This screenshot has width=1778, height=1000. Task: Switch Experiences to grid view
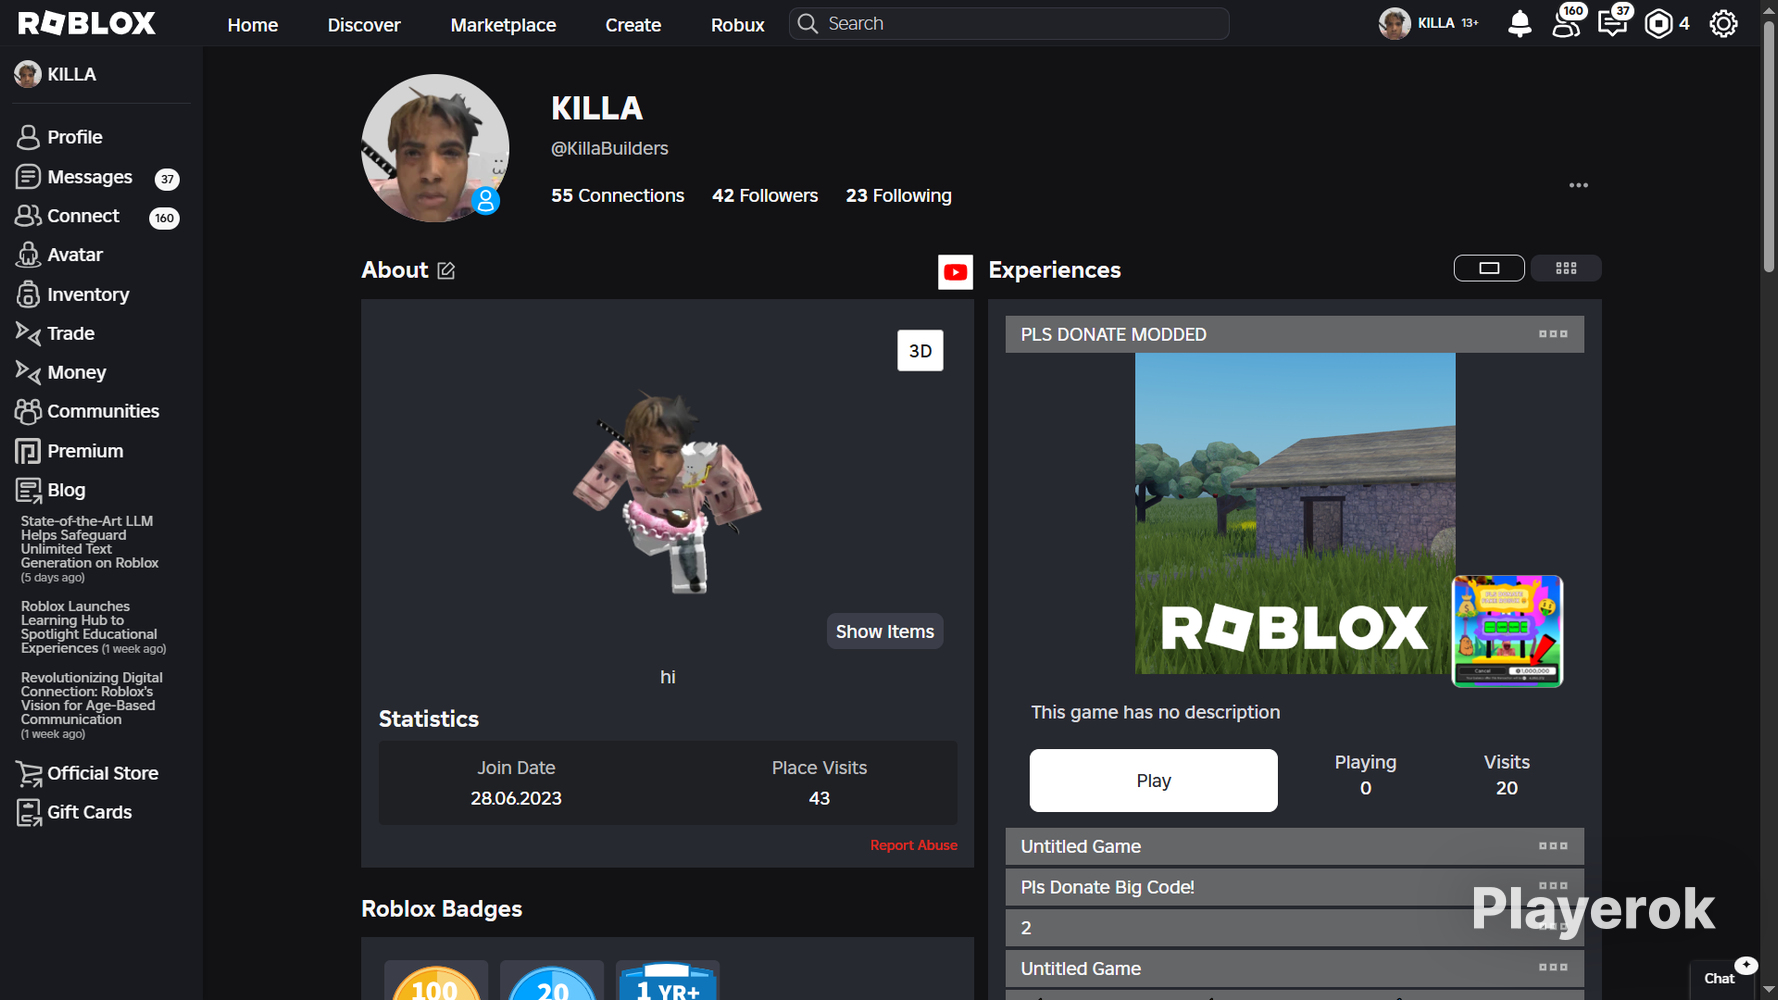point(1566,268)
